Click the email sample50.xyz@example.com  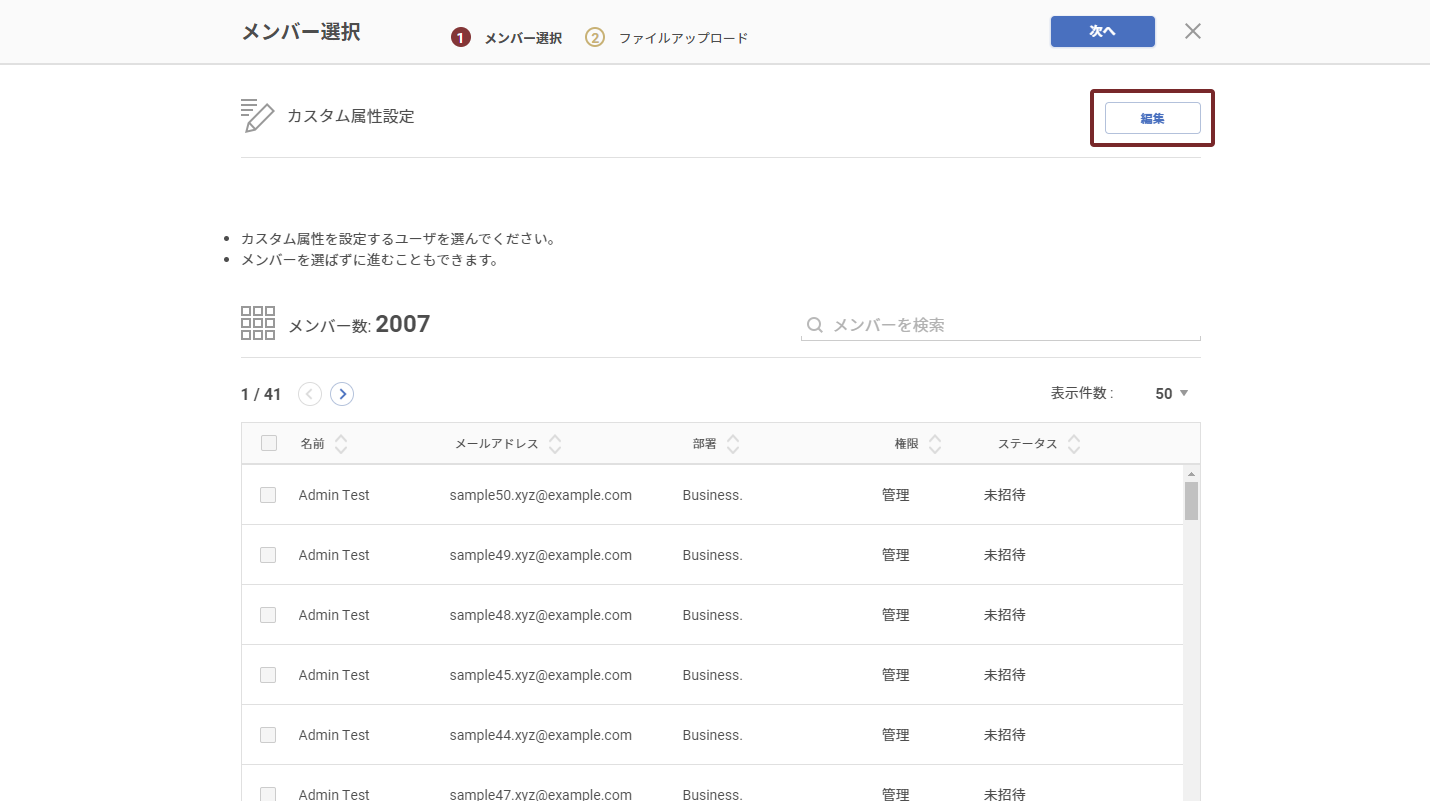pyautogui.click(x=540, y=495)
